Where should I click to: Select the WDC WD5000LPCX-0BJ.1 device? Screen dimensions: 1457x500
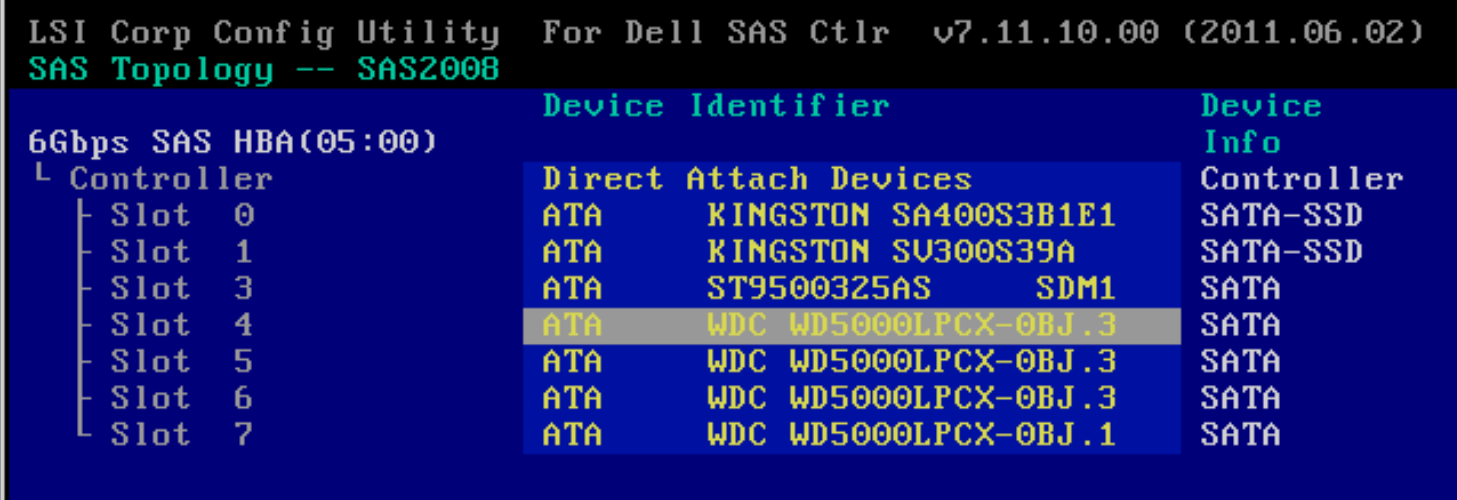852,434
